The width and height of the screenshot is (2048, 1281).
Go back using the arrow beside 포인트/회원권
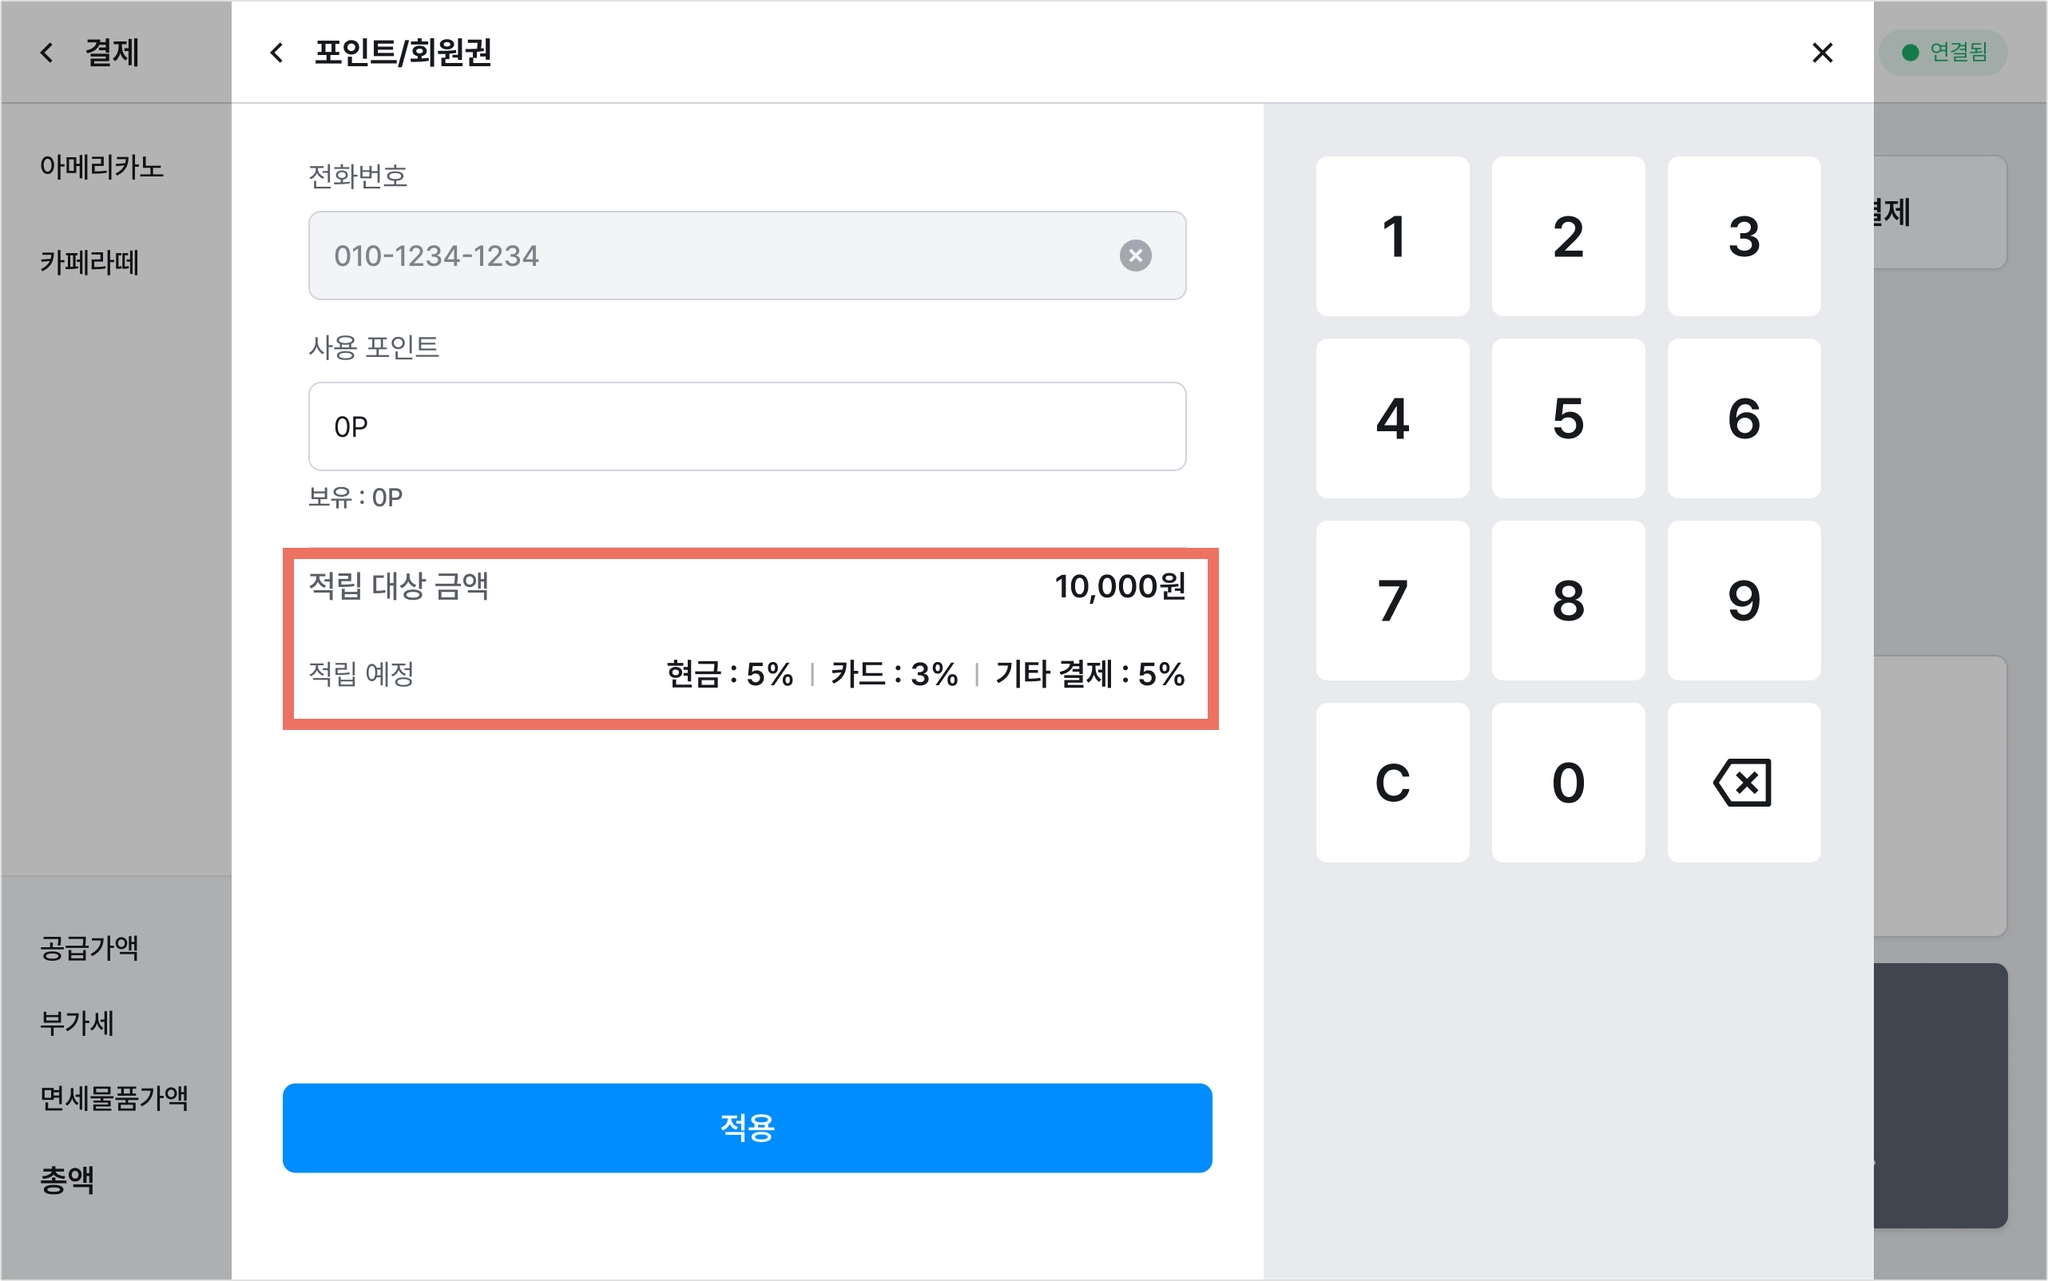pos(277,53)
